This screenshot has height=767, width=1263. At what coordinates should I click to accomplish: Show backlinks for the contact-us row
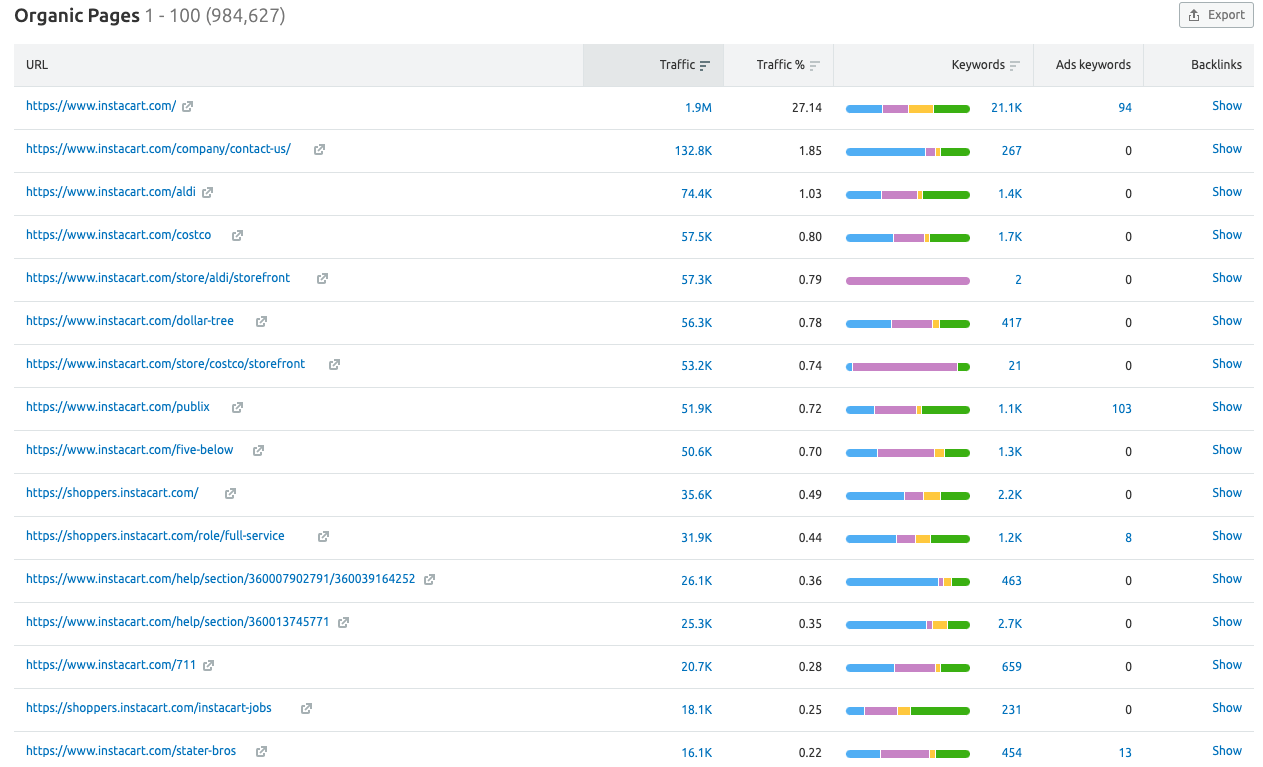coord(1227,149)
